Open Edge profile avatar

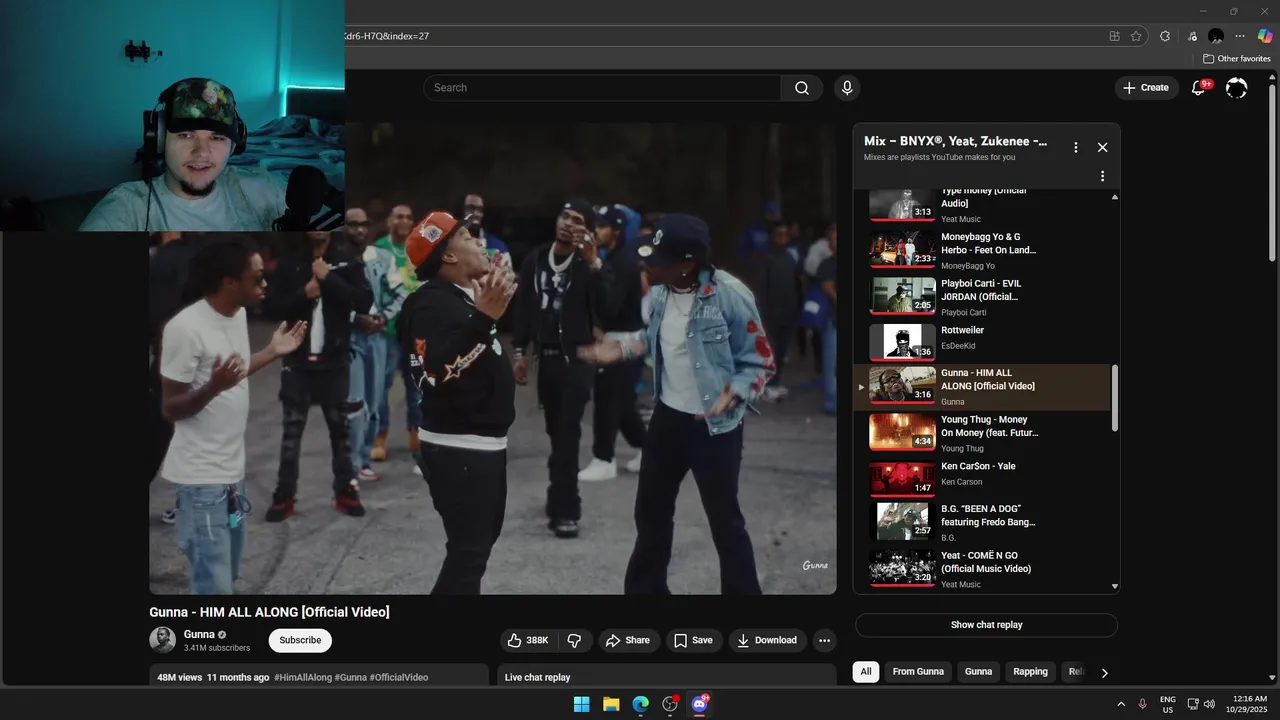coord(1216,36)
